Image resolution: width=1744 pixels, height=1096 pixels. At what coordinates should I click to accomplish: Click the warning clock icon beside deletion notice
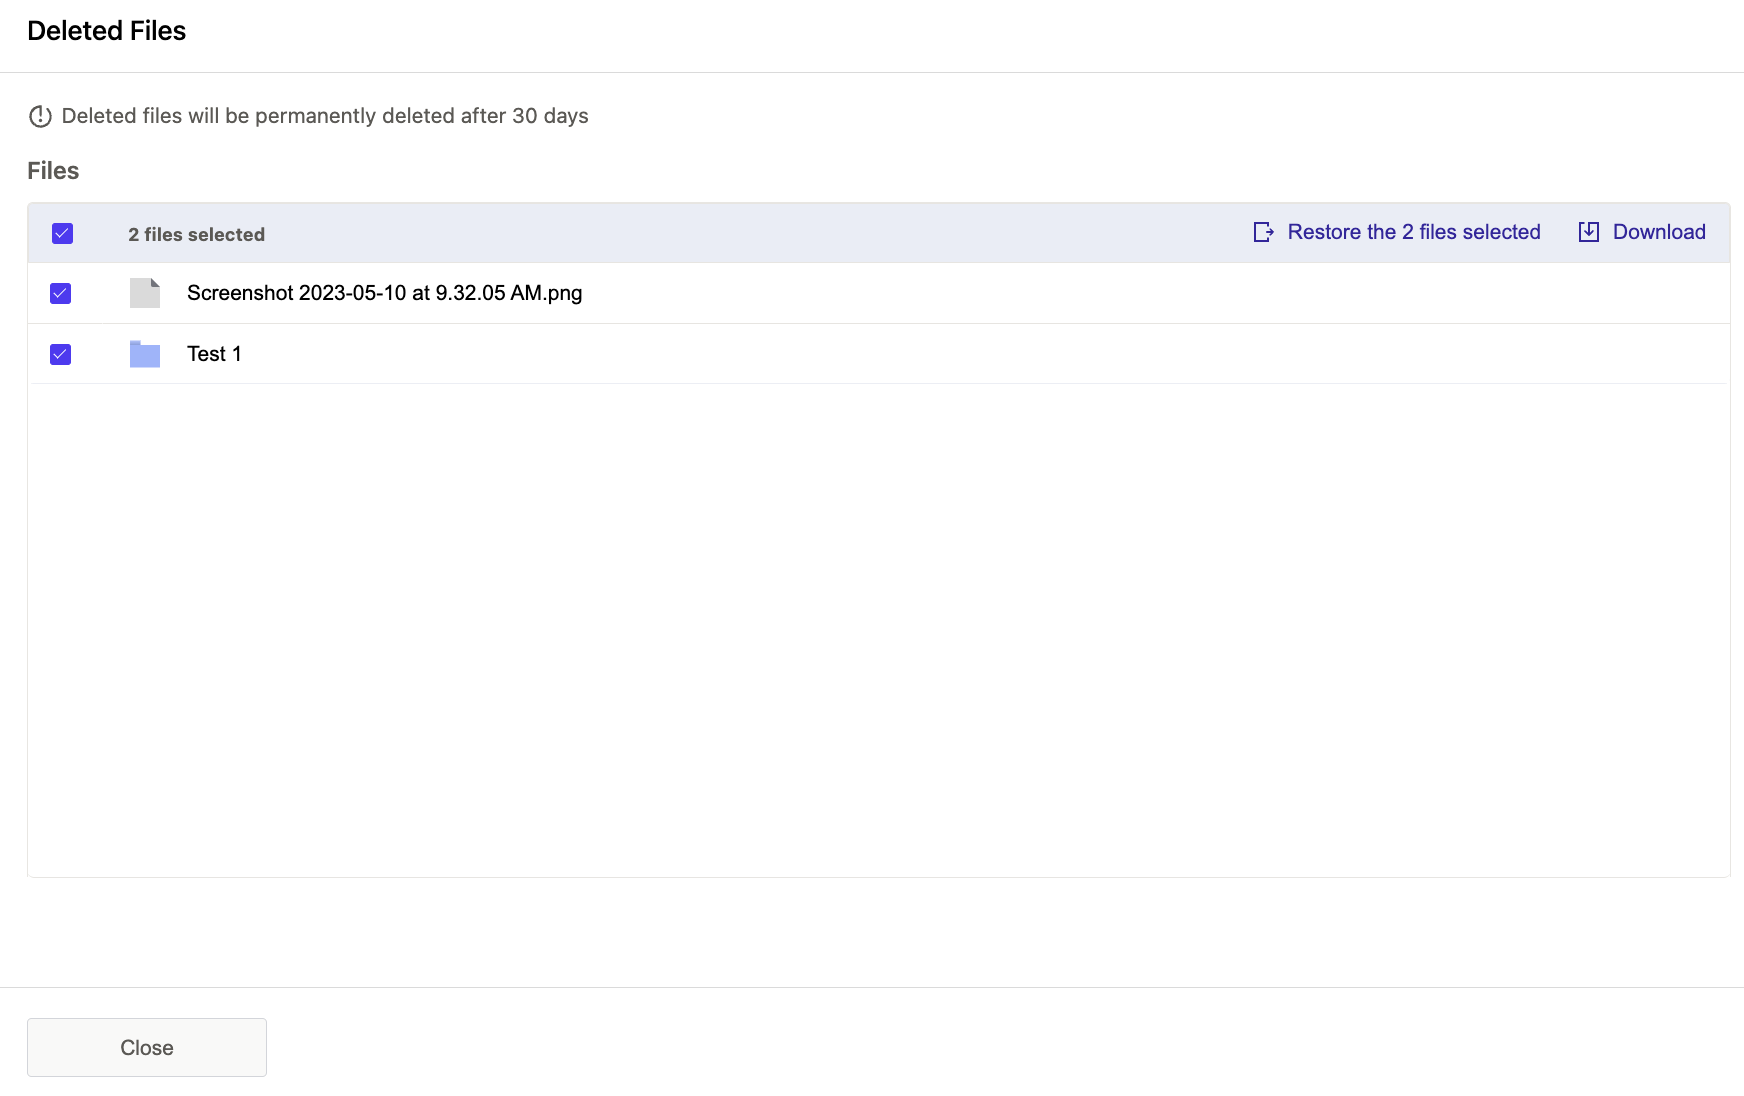40,116
